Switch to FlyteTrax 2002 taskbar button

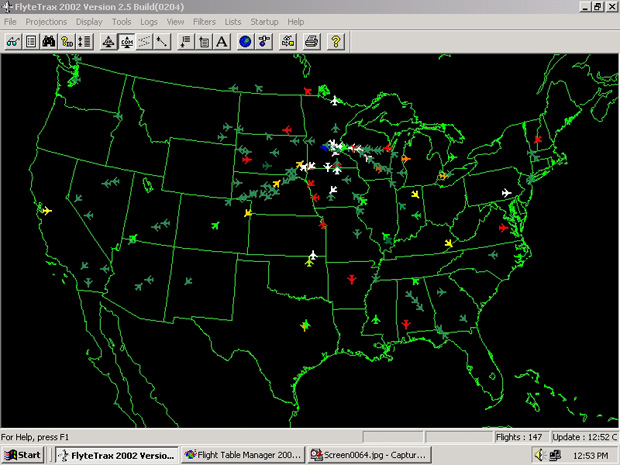[117, 455]
